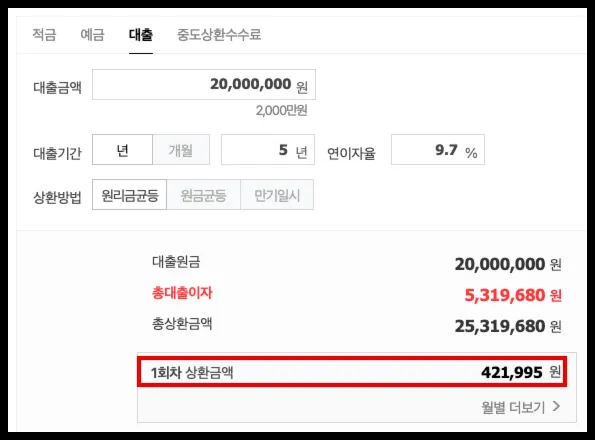Select the 대출 tab
Screen dimensions: 595x440
(141, 35)
